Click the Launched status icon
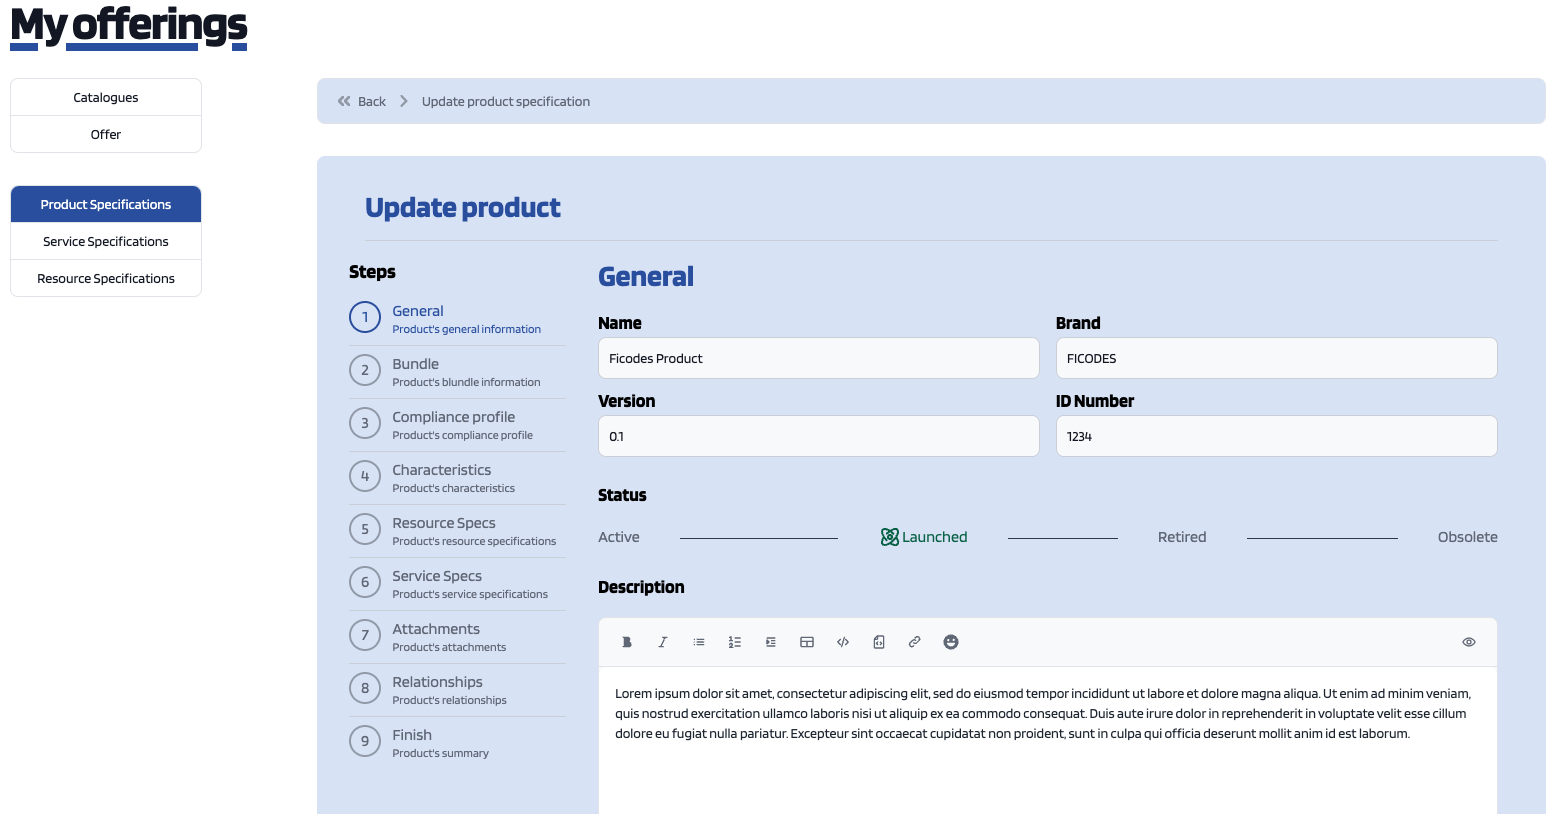The height and width of the screenshot is (814, 1552). click(x=889, y=537)
